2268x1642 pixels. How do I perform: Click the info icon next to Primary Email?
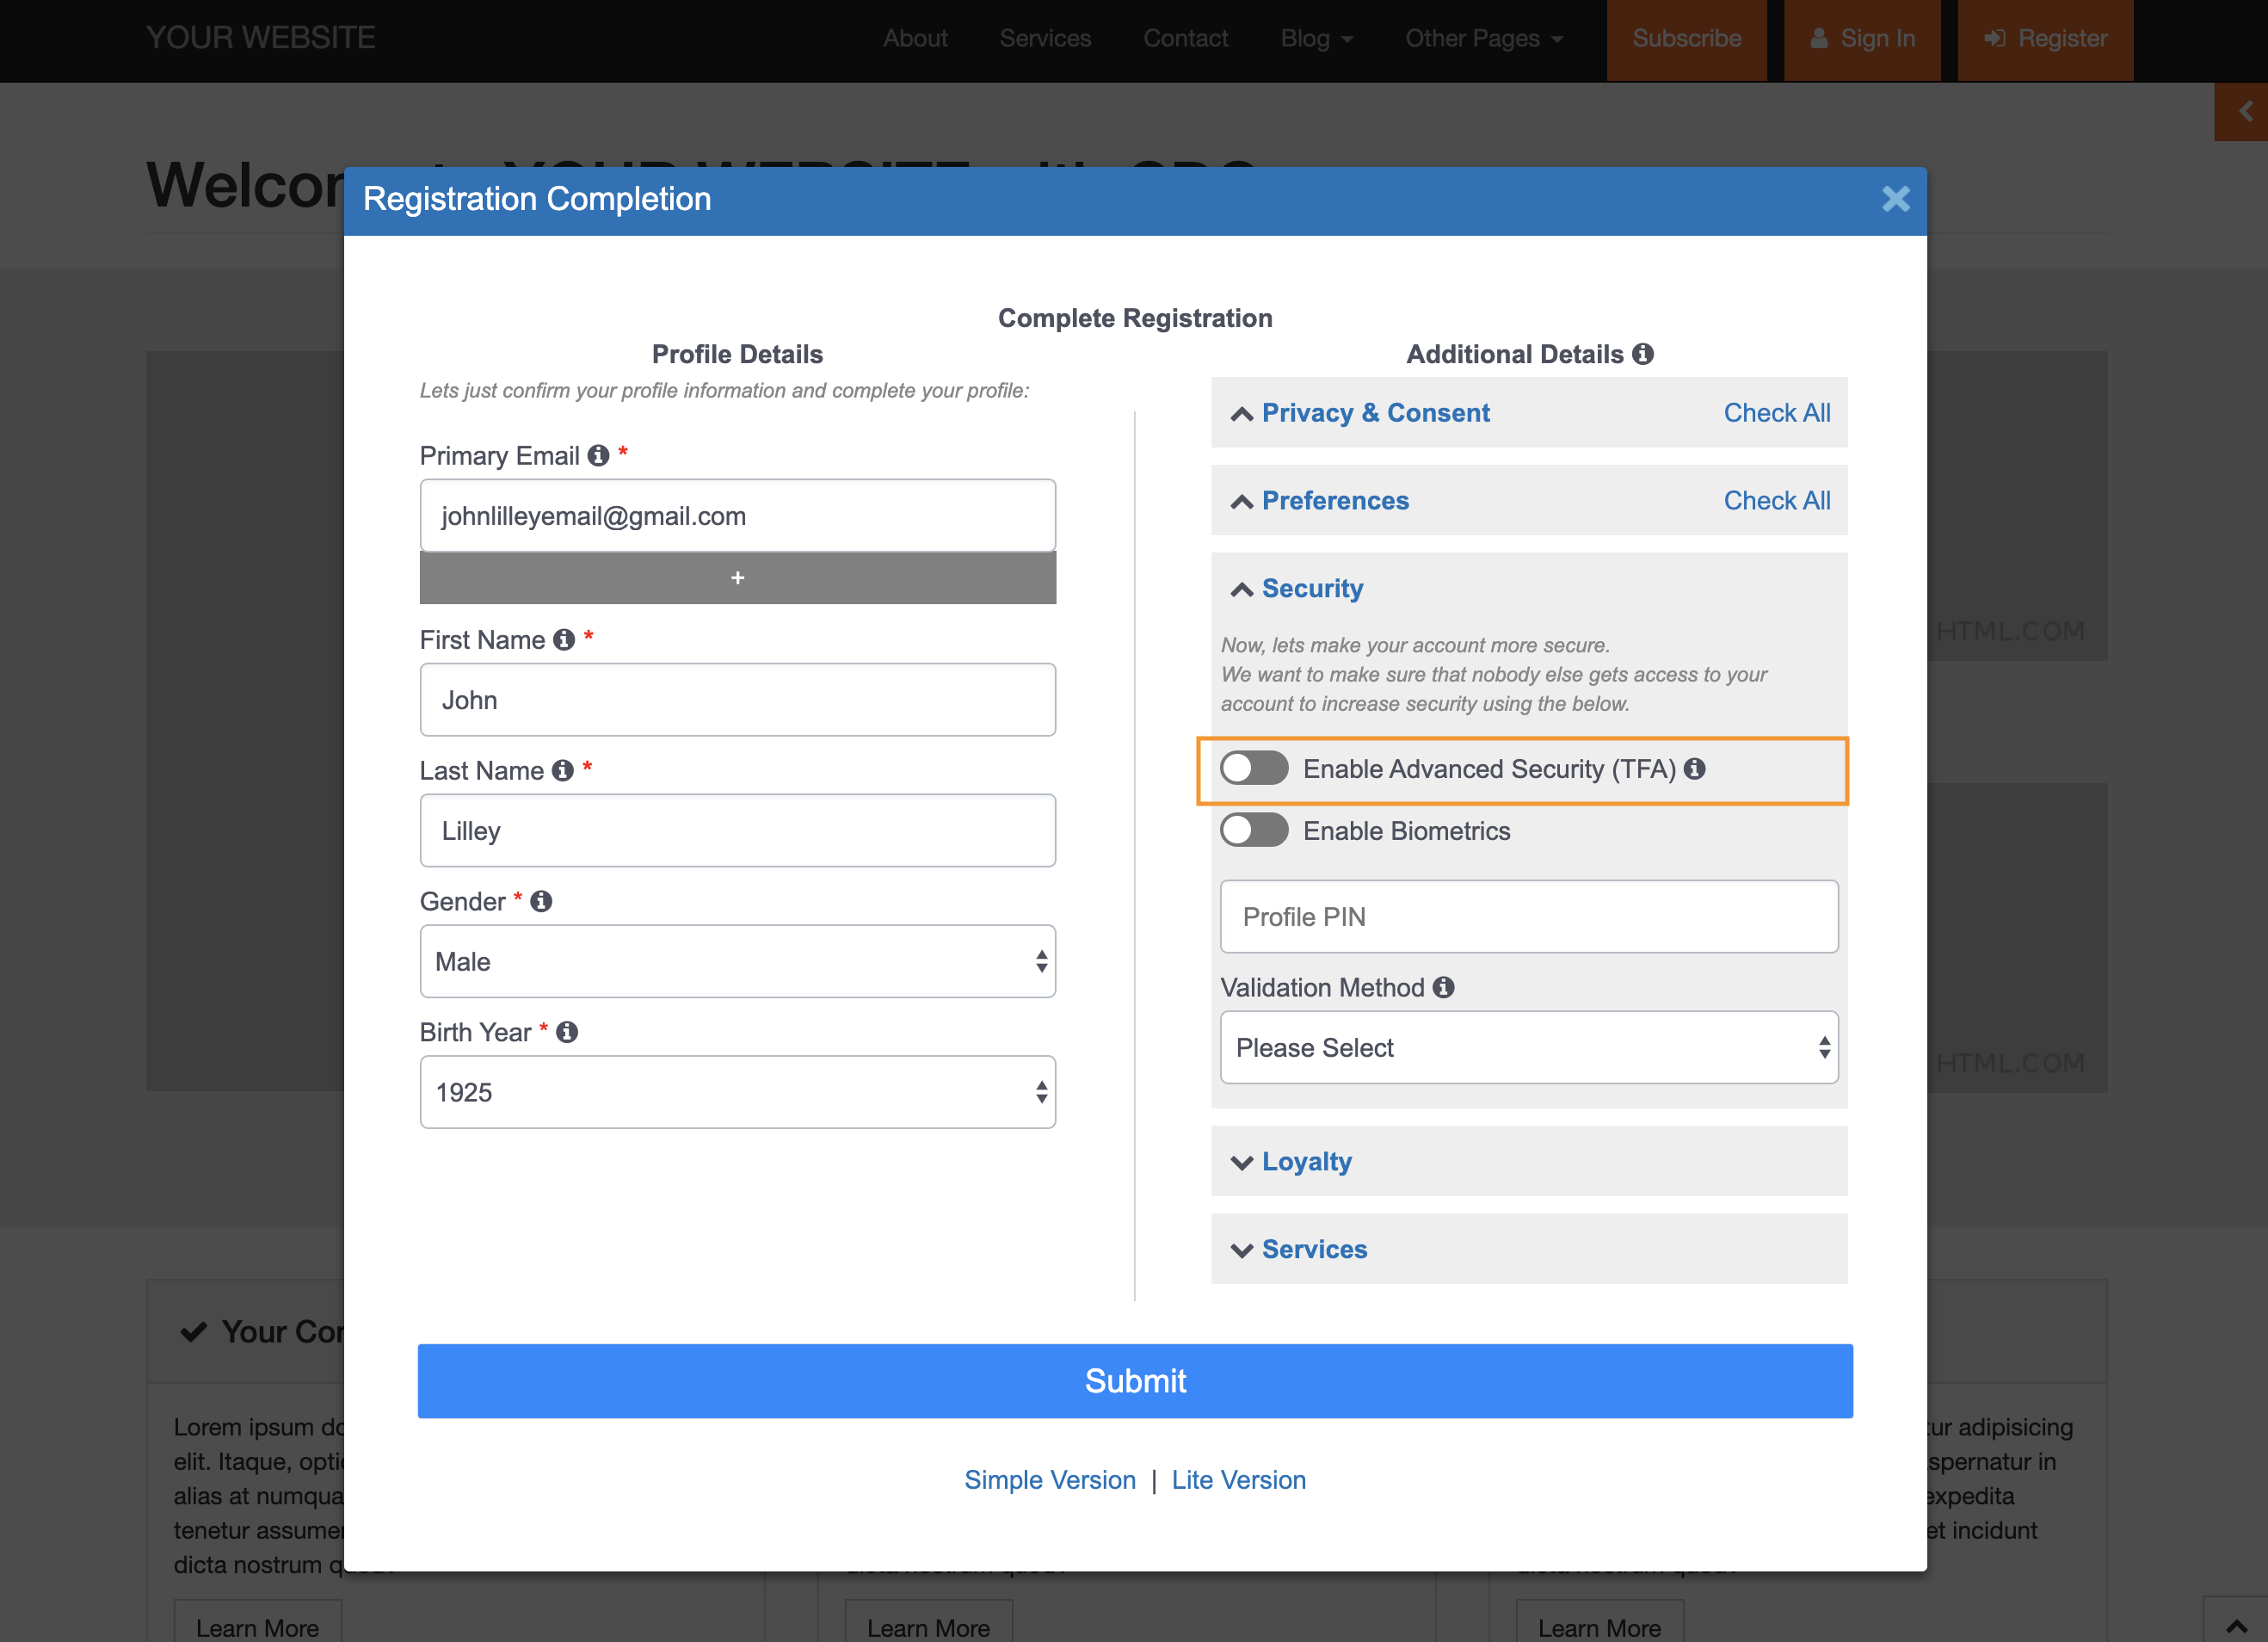click(x=598, y=456)
